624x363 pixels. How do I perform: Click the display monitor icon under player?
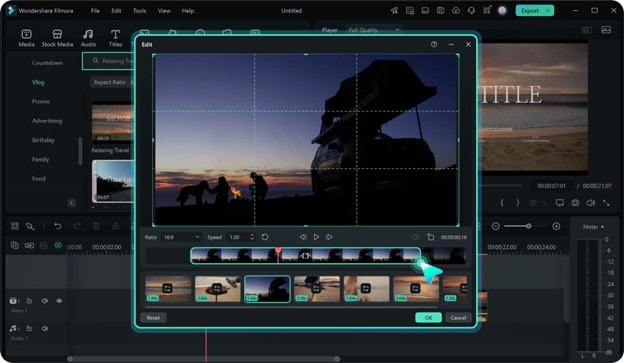pos(560,203)
